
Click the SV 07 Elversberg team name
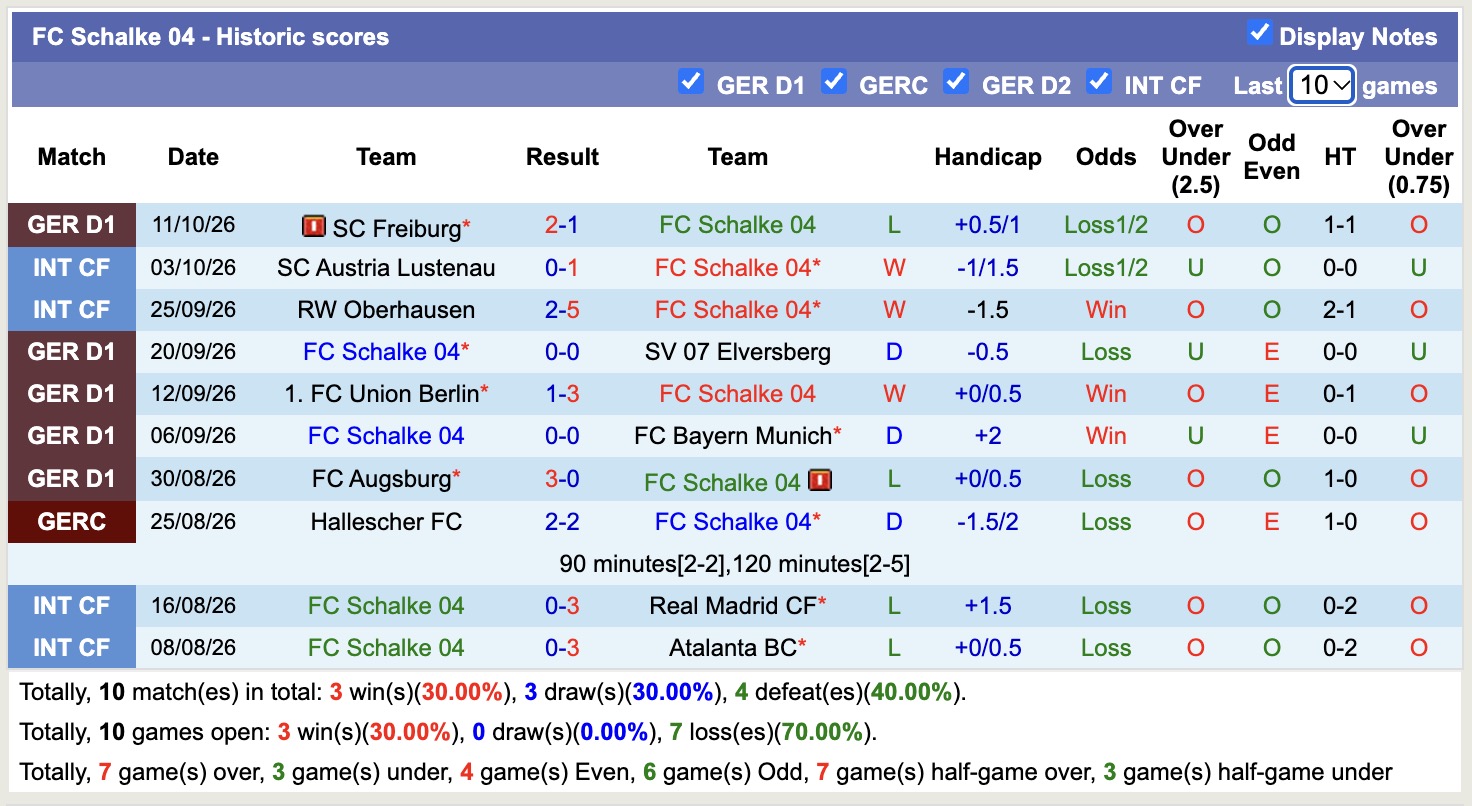coord(738,352)
